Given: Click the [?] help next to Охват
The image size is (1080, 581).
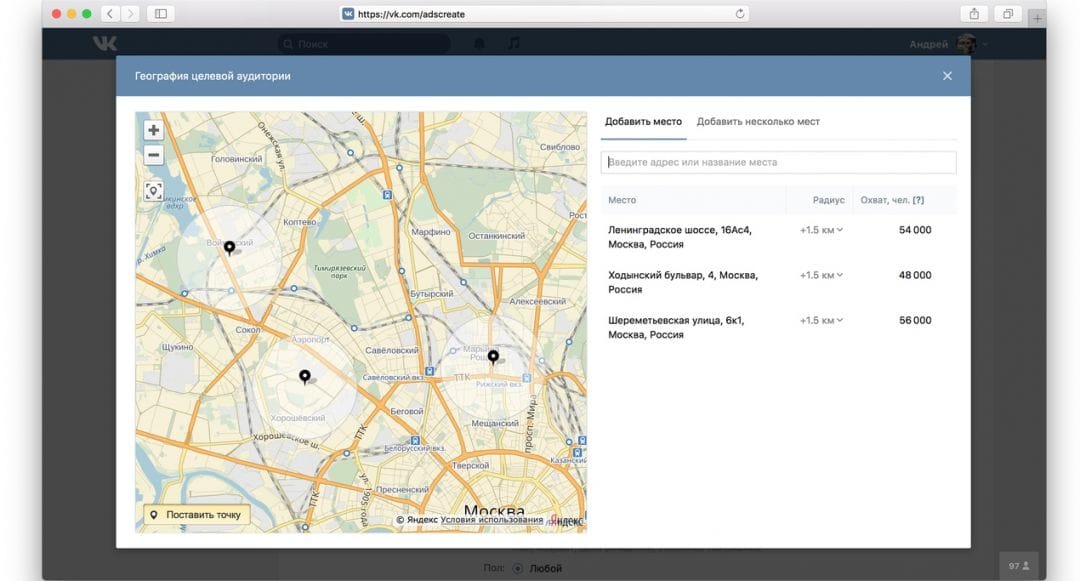Looking at the screenshot, I should tap(918, 200).
